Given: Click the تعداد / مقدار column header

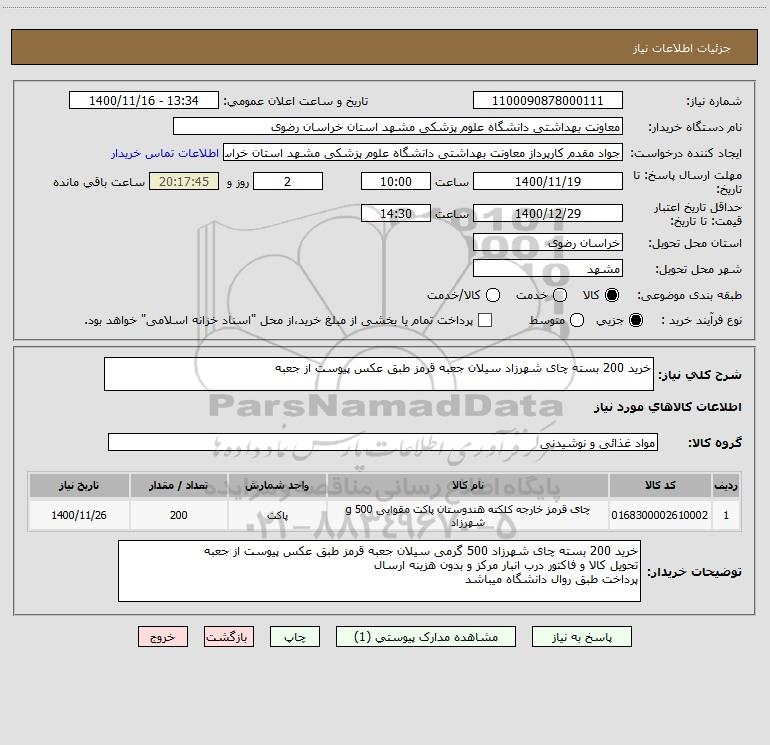Looking at the screenshot, I should (178, 485).
